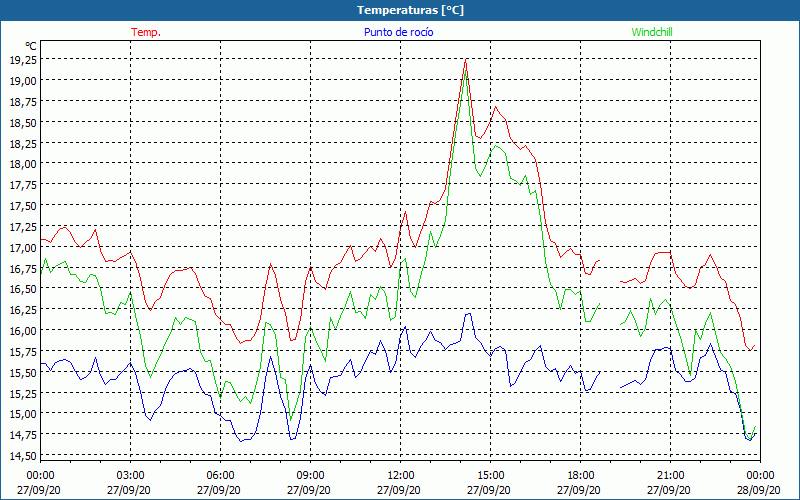Click the 15,00 y-axis value

(x=23, y=414)
